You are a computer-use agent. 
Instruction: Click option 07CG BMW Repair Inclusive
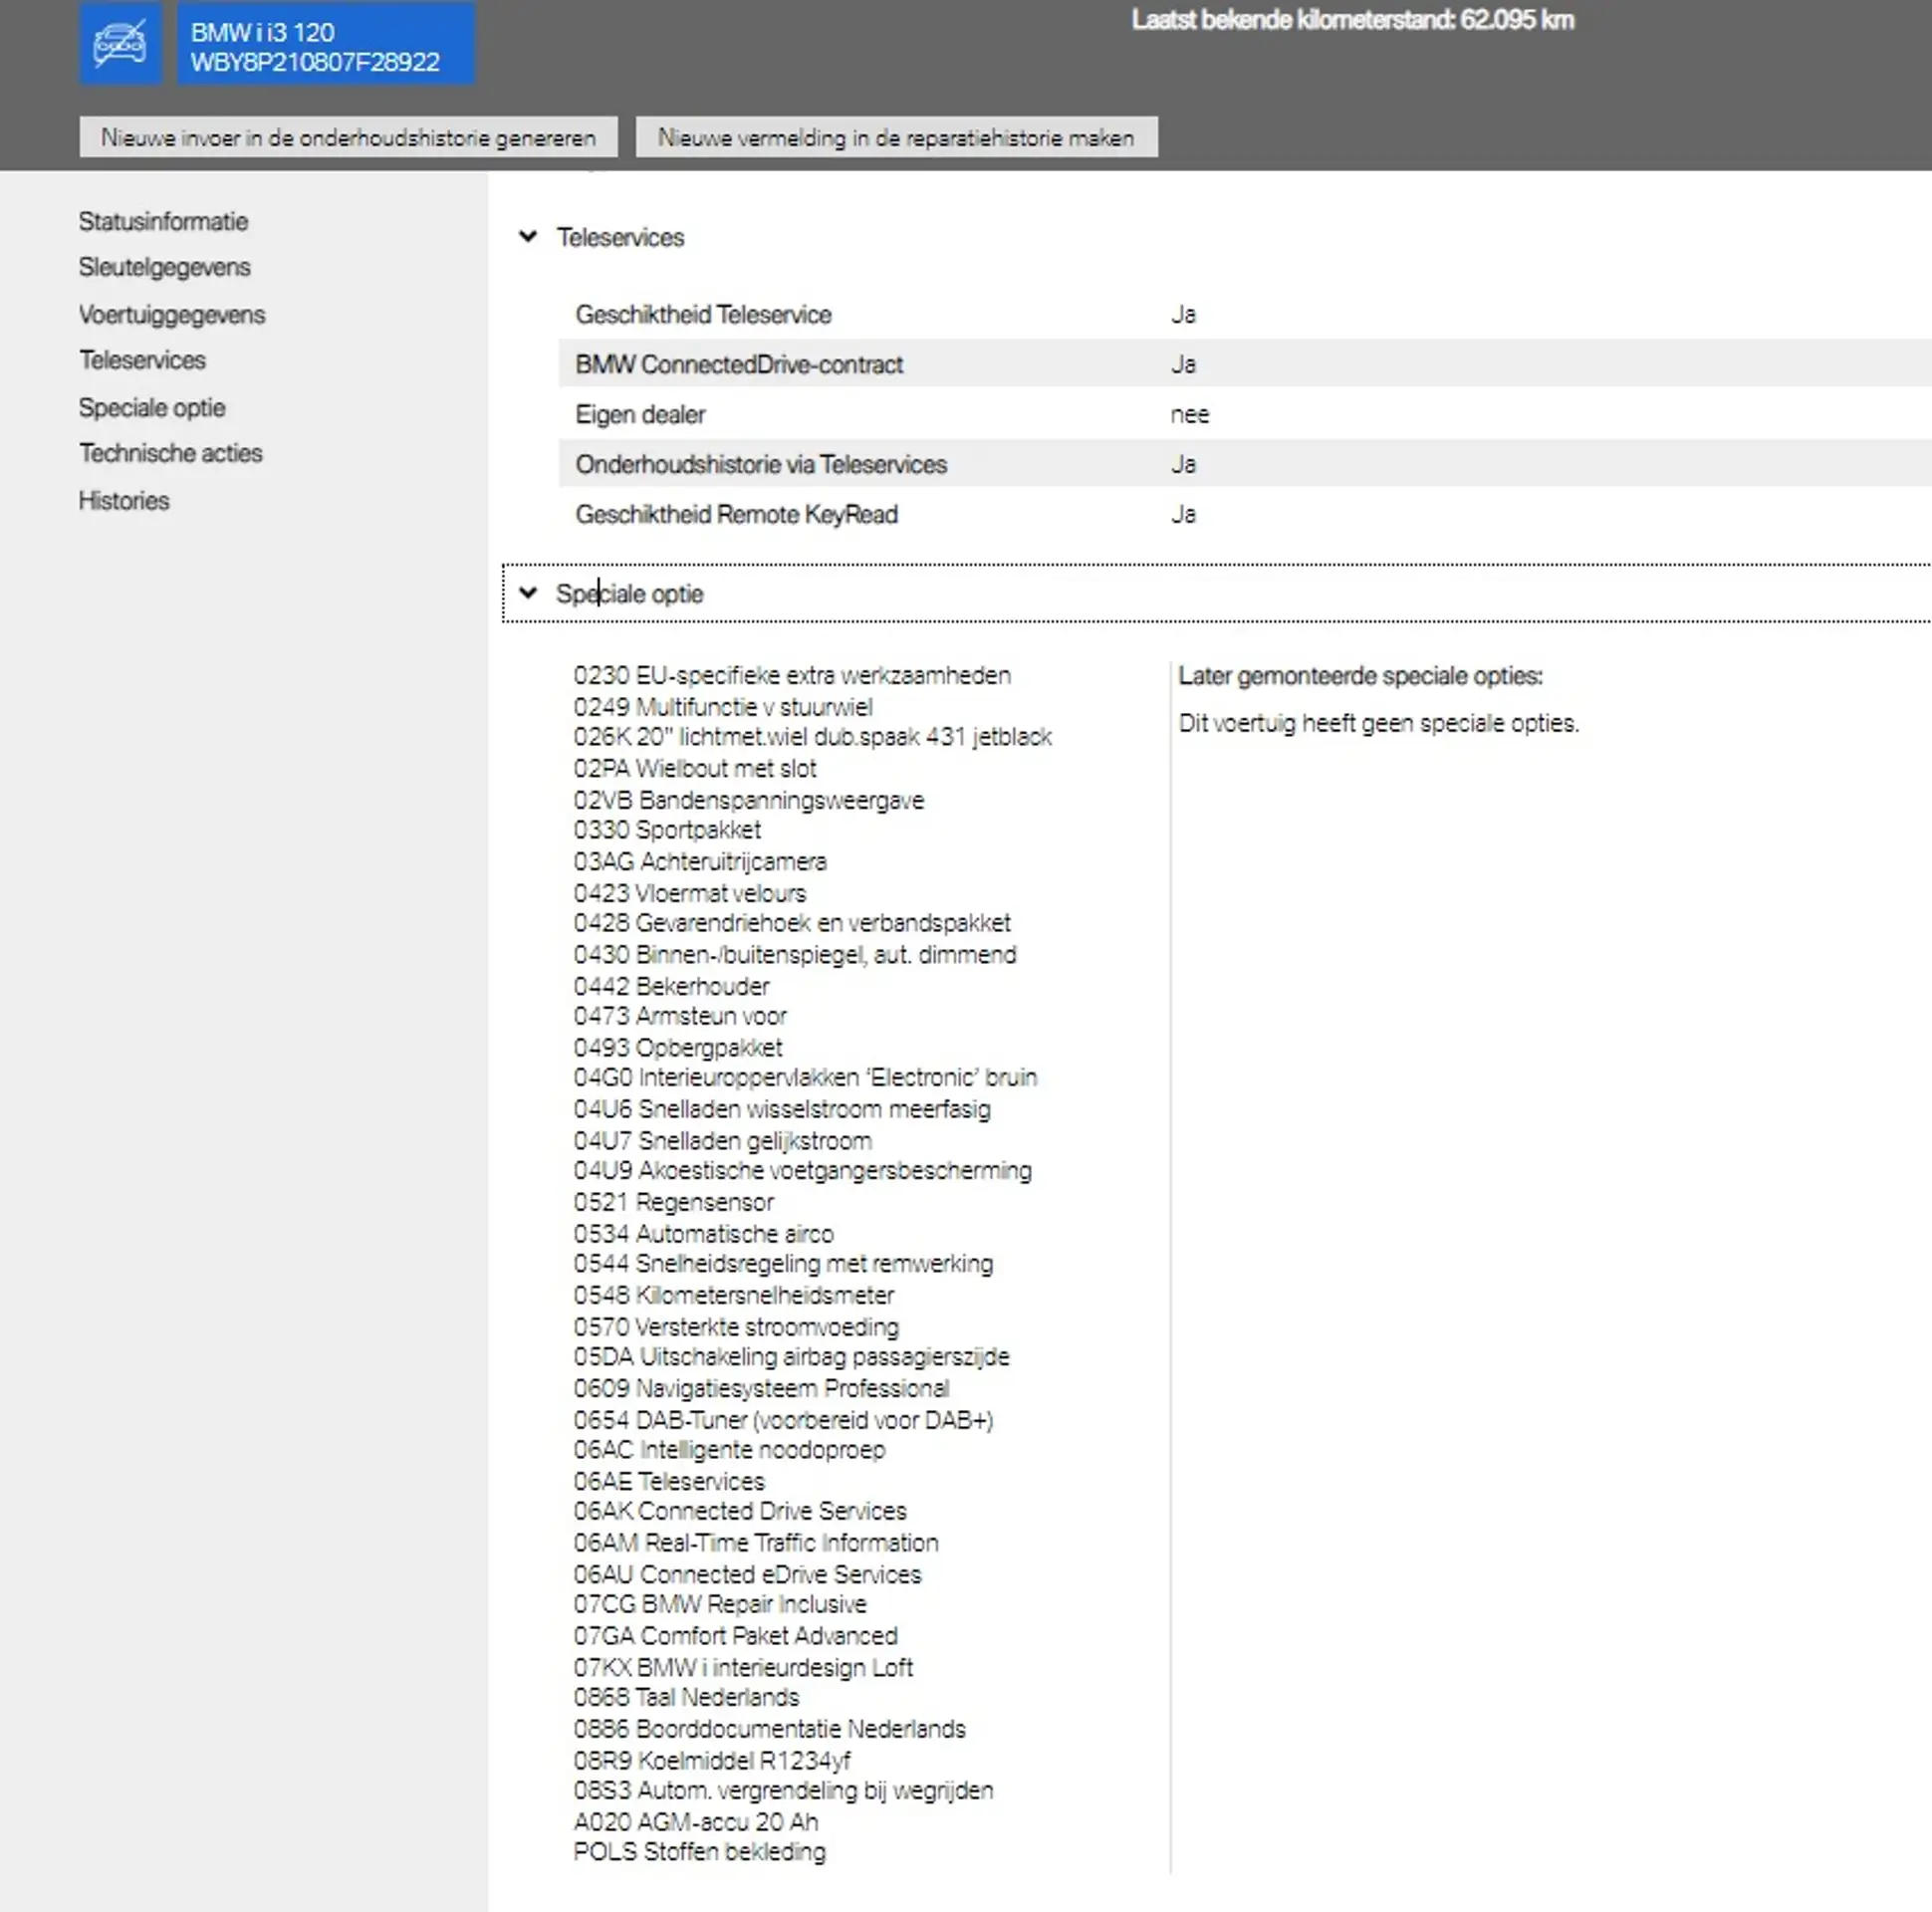tap(720, 1604)
